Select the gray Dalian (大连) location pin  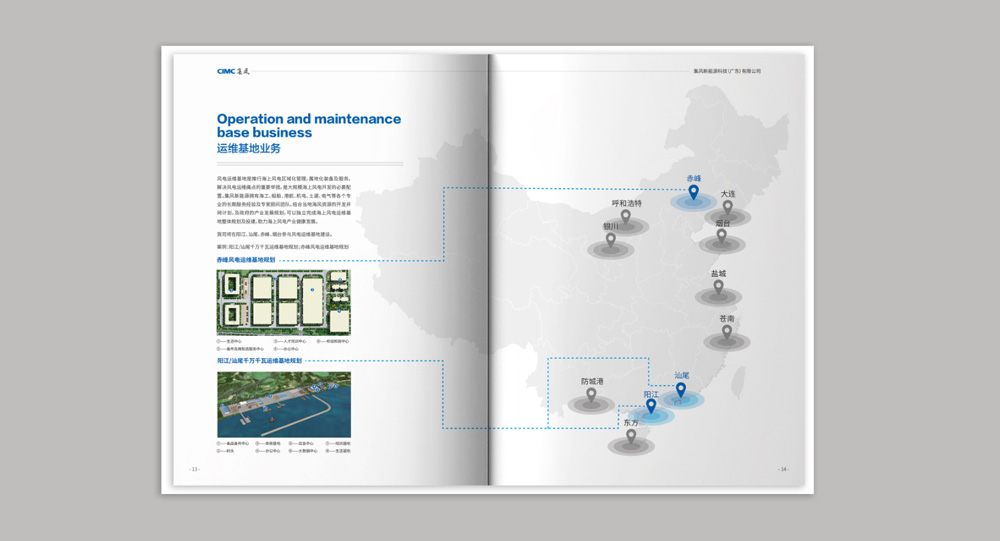728,208
